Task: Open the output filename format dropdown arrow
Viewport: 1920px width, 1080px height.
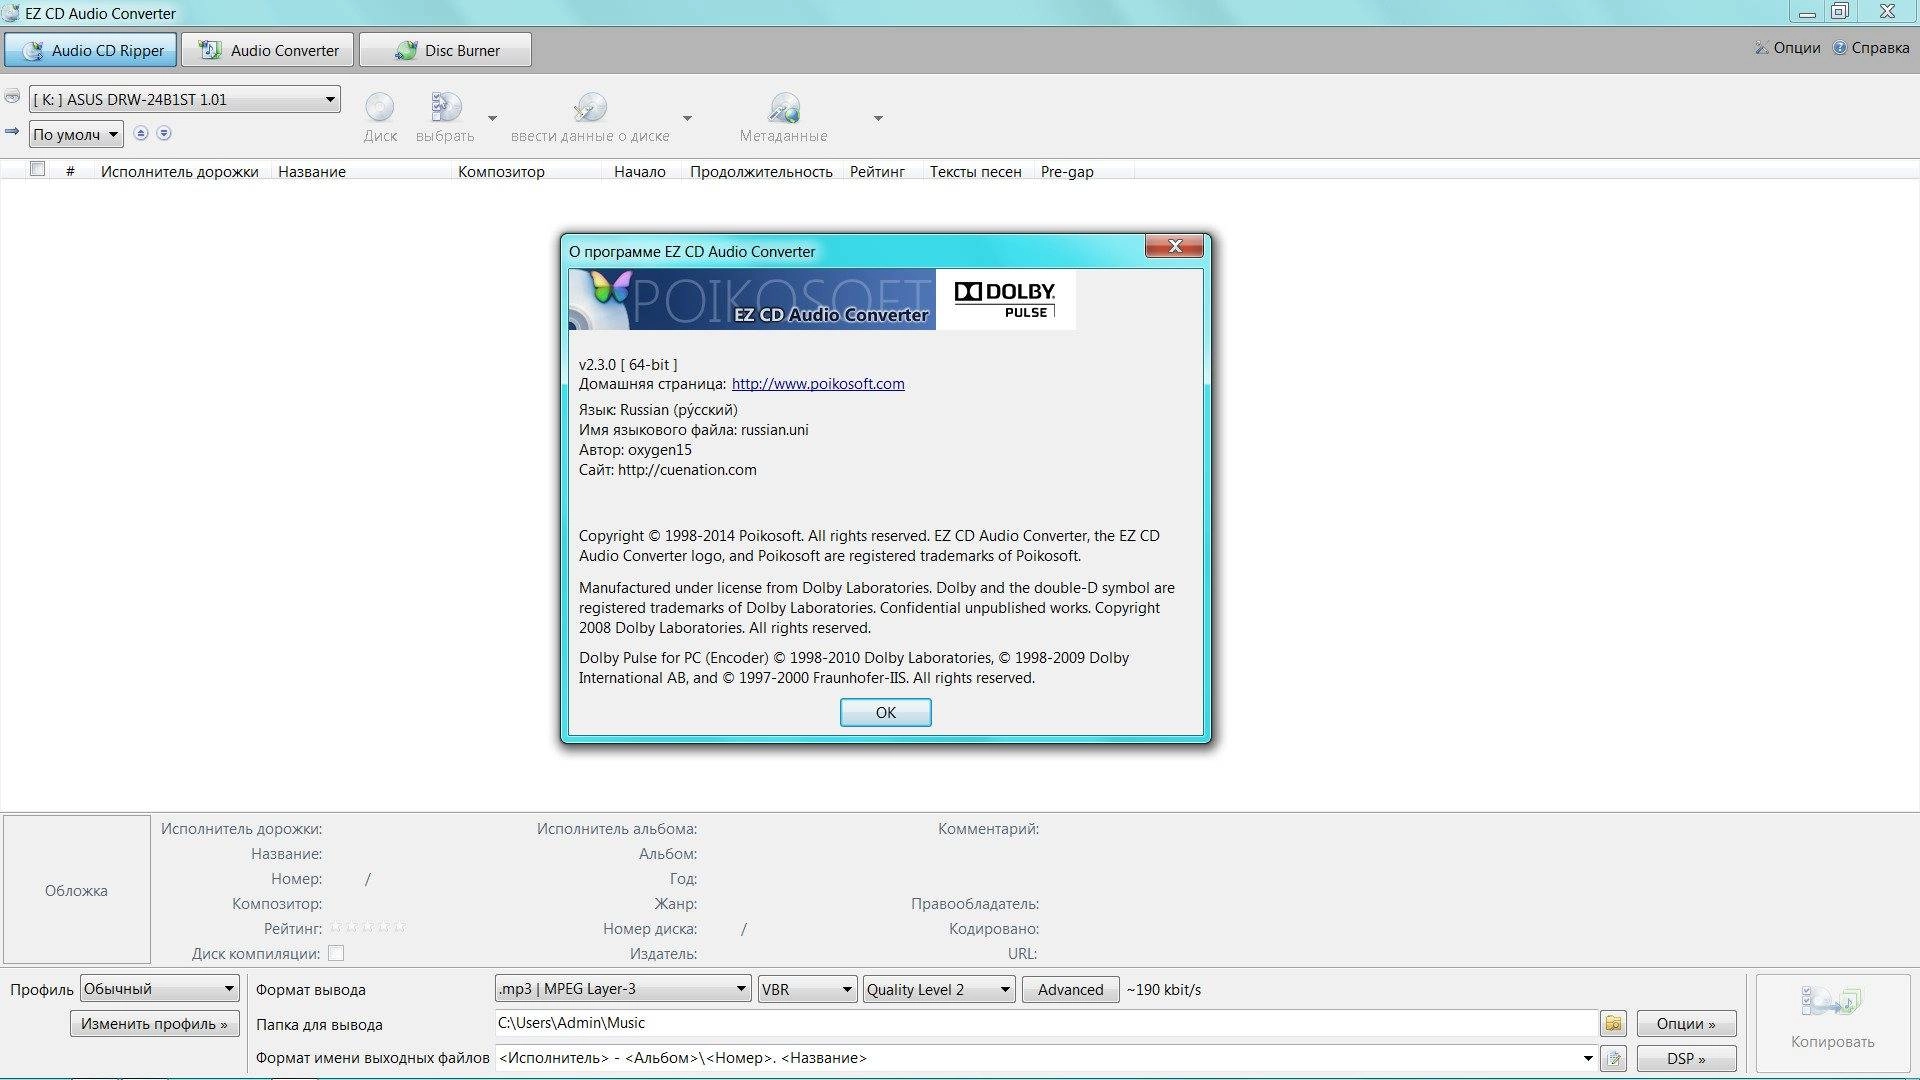Action: tap(1587, 1058)
